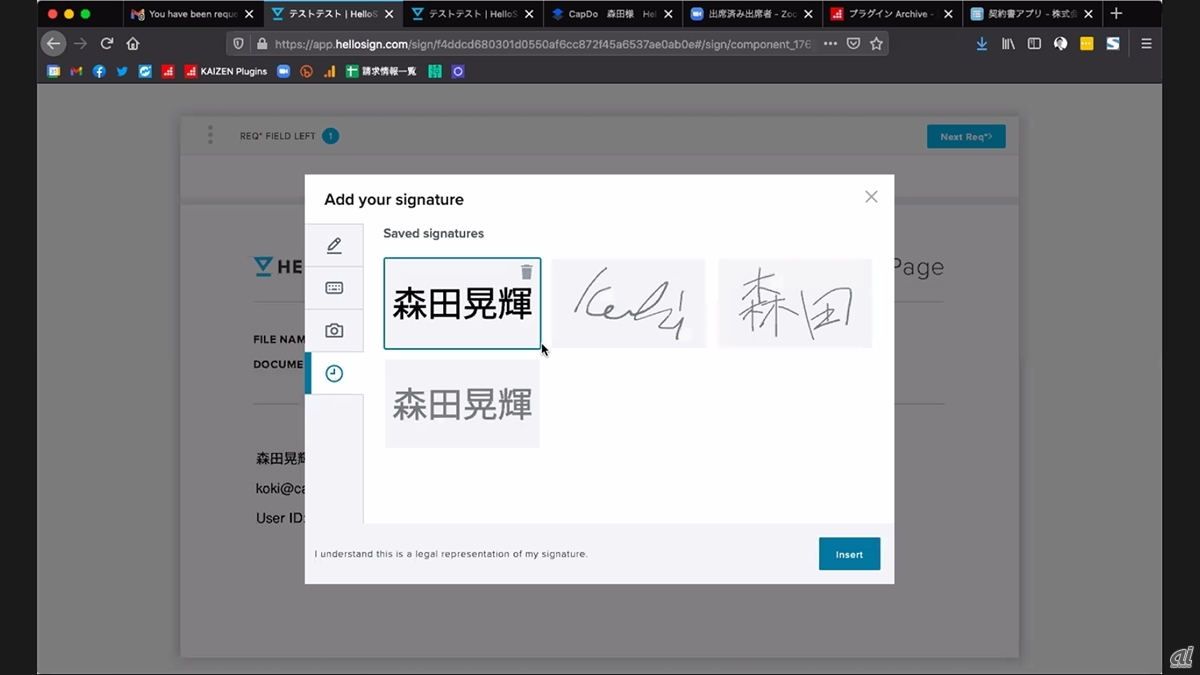The height and width of the screenshot is (675, 1200).
Task: Click the yellow extension icon
Action: tap(1087, 44)
